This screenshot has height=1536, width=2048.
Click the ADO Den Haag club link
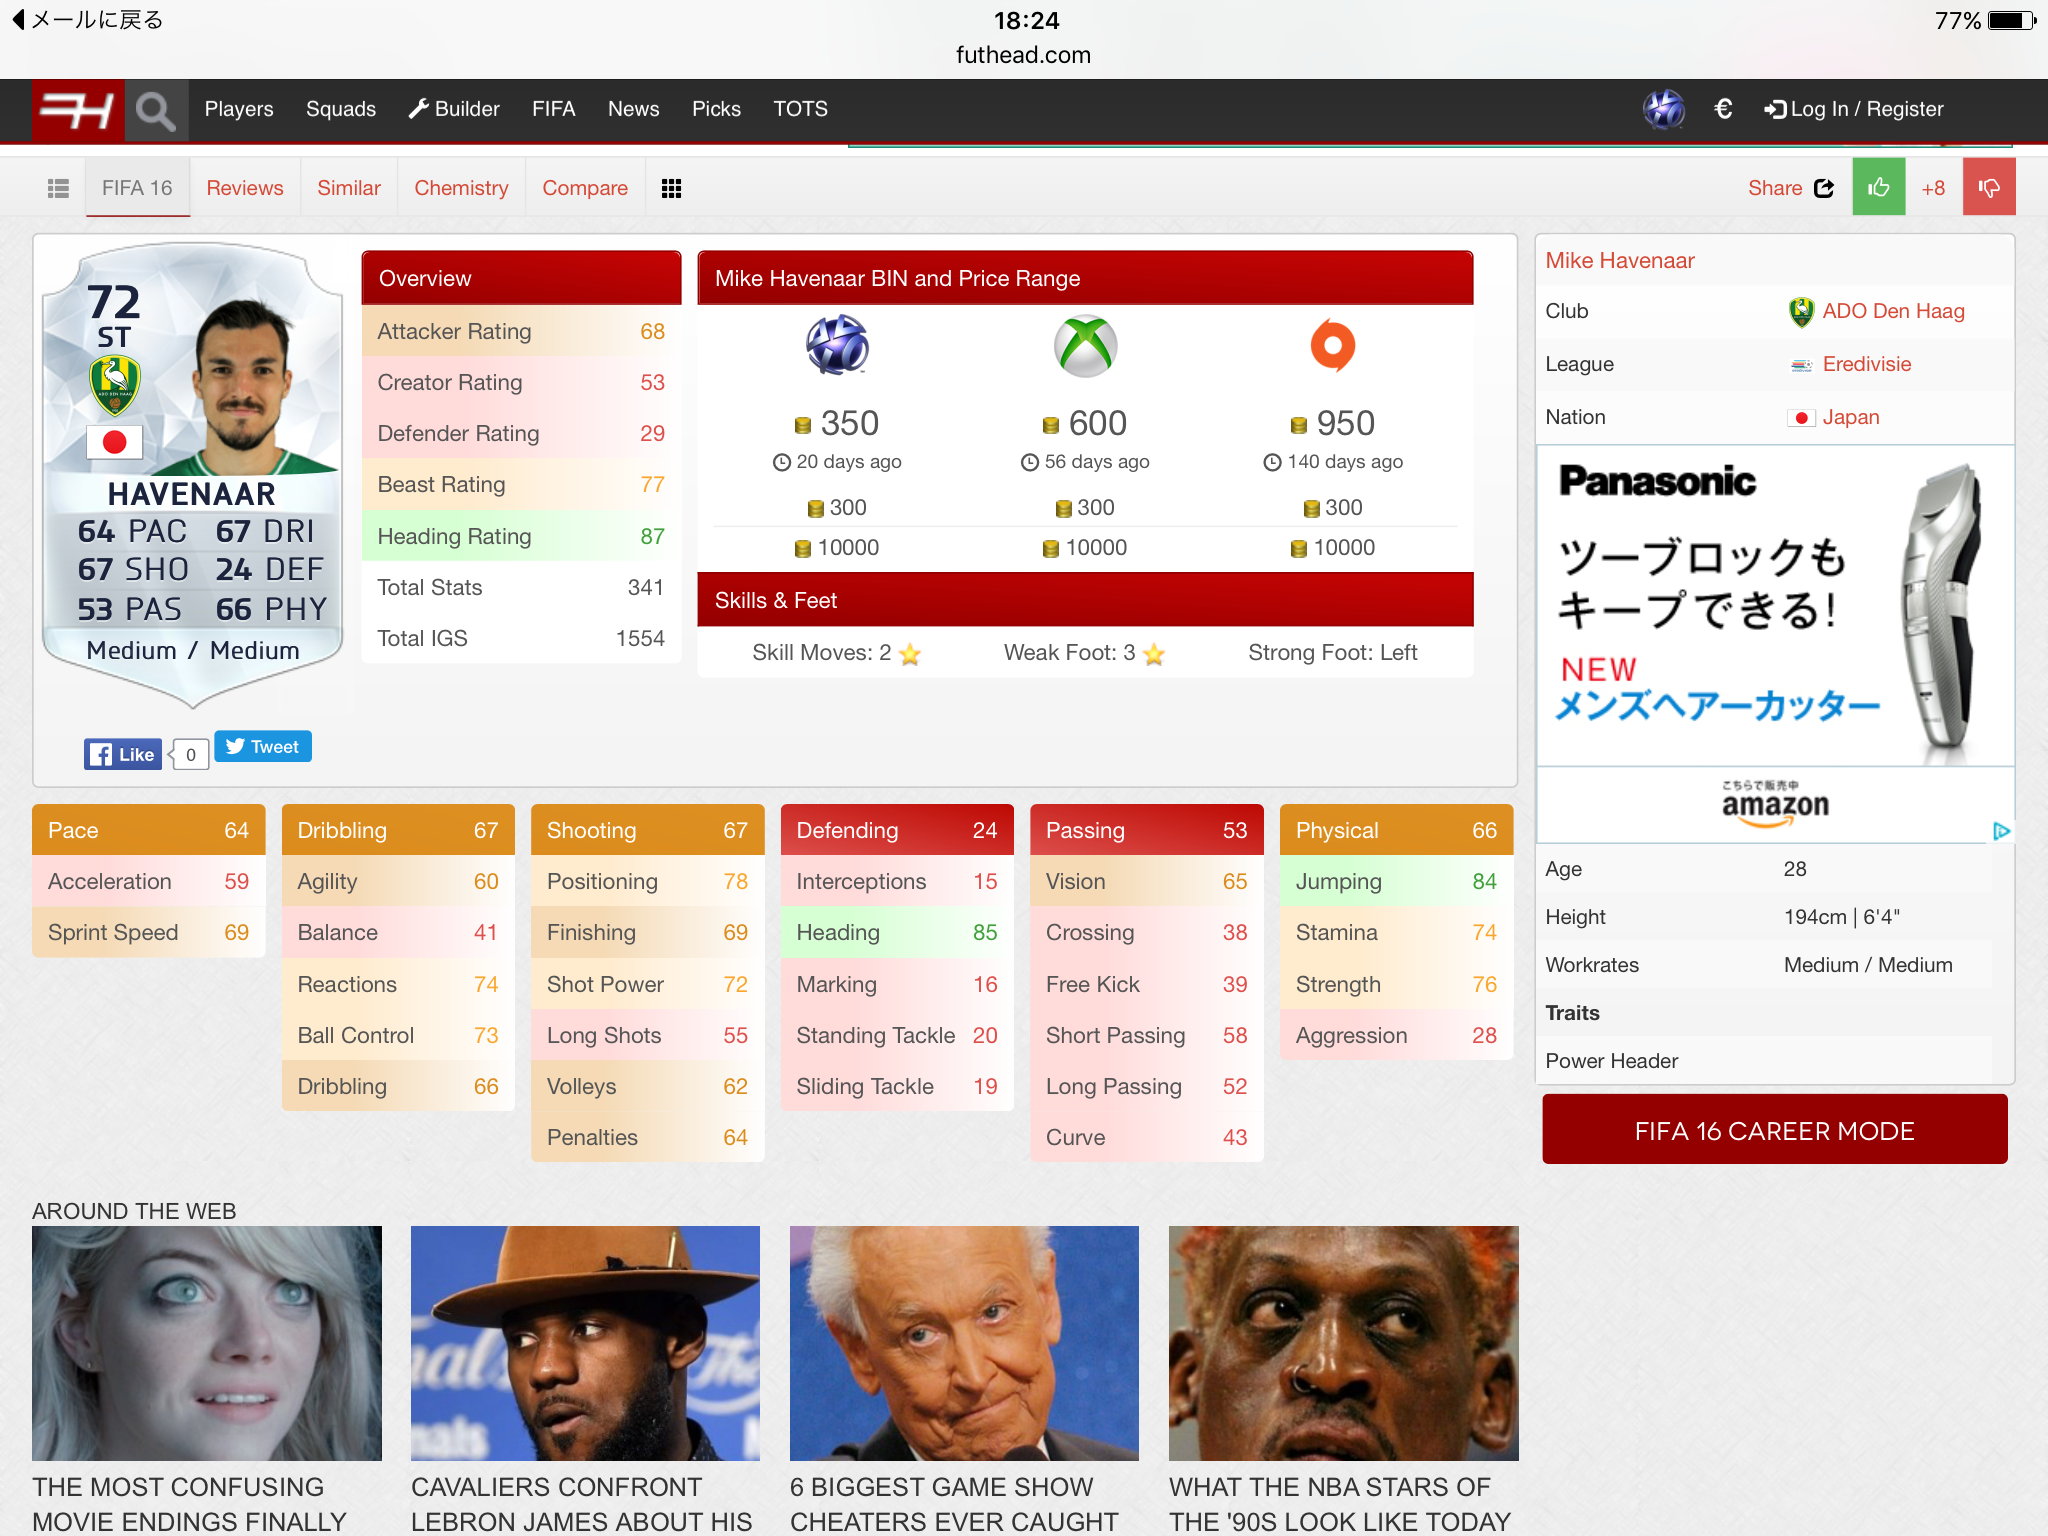pyautogui.click(x=1893, y=311)
